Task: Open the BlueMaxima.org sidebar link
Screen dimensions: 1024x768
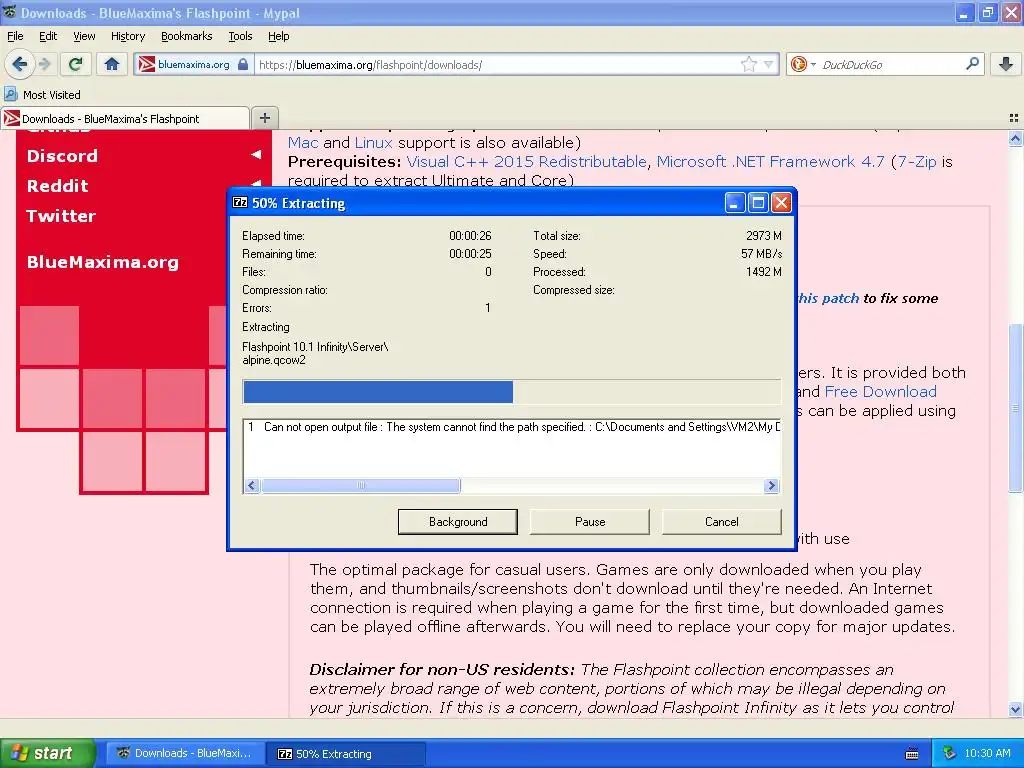Action: tap(103, 262)
